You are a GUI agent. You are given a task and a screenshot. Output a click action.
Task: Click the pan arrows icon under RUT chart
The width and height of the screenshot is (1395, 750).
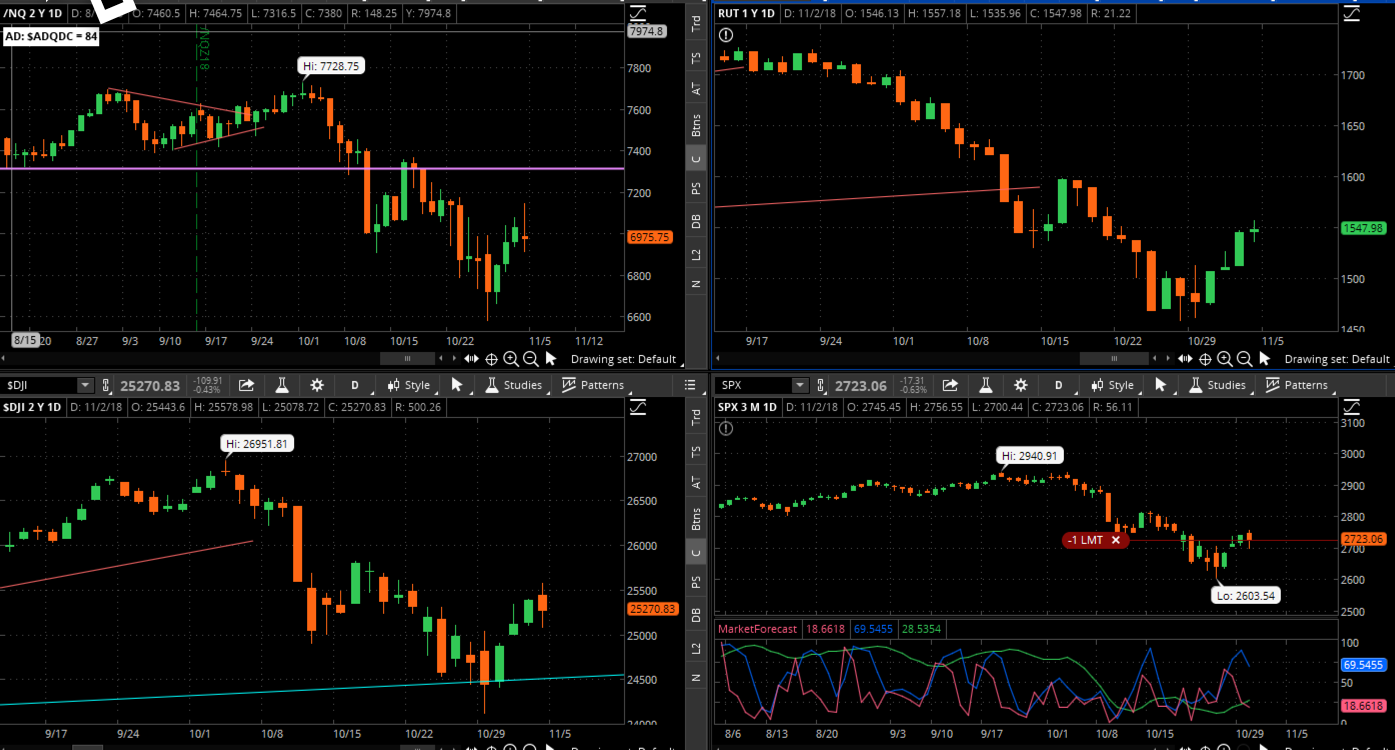1185,359
